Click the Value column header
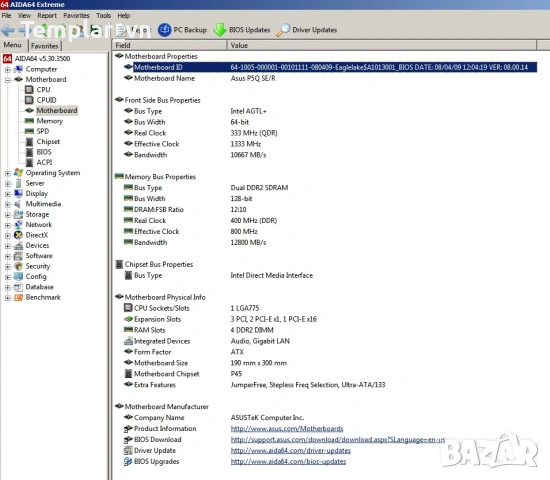This screenshot has width=550, height=480. (x=382, y=45)
